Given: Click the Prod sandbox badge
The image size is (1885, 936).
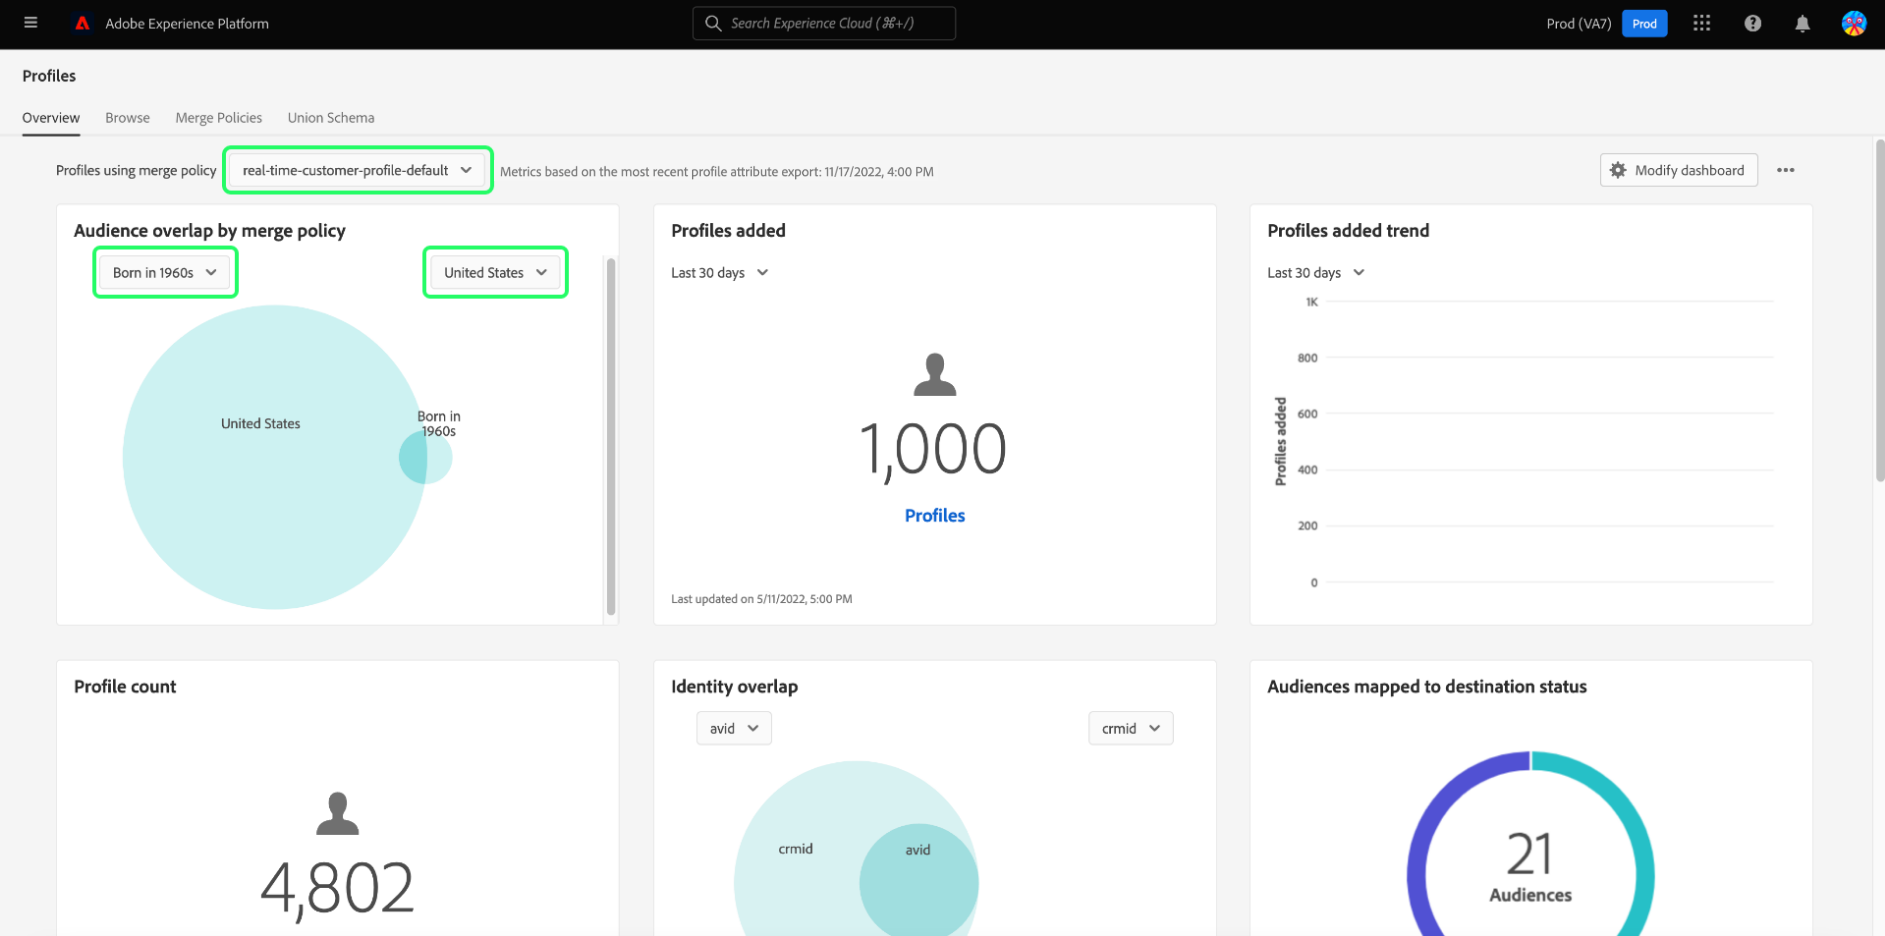Looking at the screenshot, I should coord(1645,23).
